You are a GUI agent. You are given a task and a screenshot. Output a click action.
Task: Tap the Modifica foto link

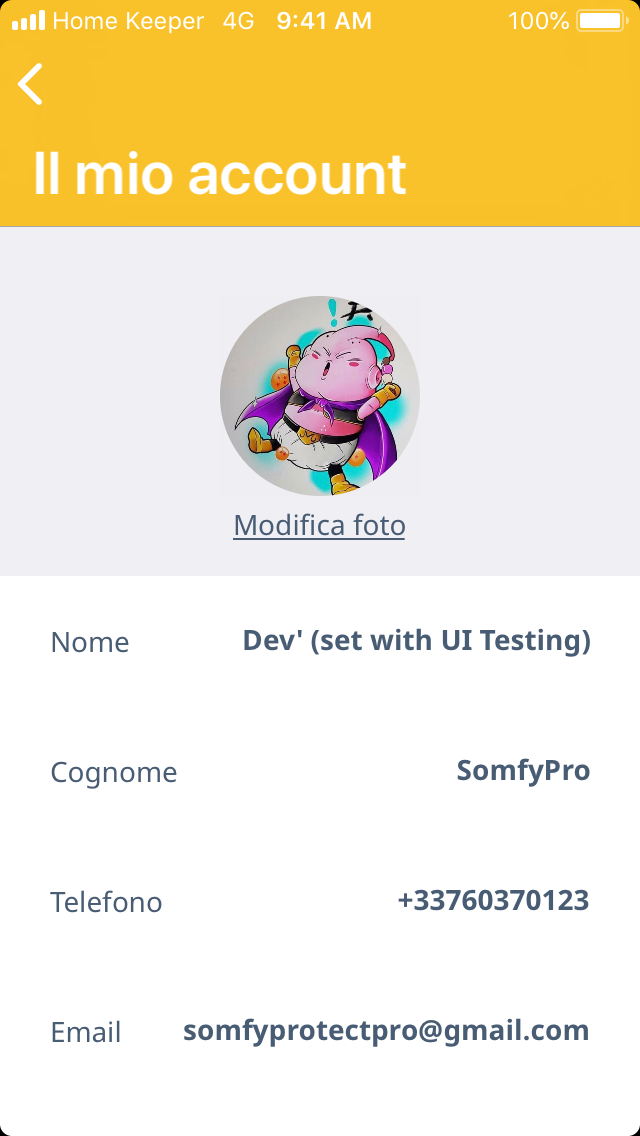(x=319, y=525)
